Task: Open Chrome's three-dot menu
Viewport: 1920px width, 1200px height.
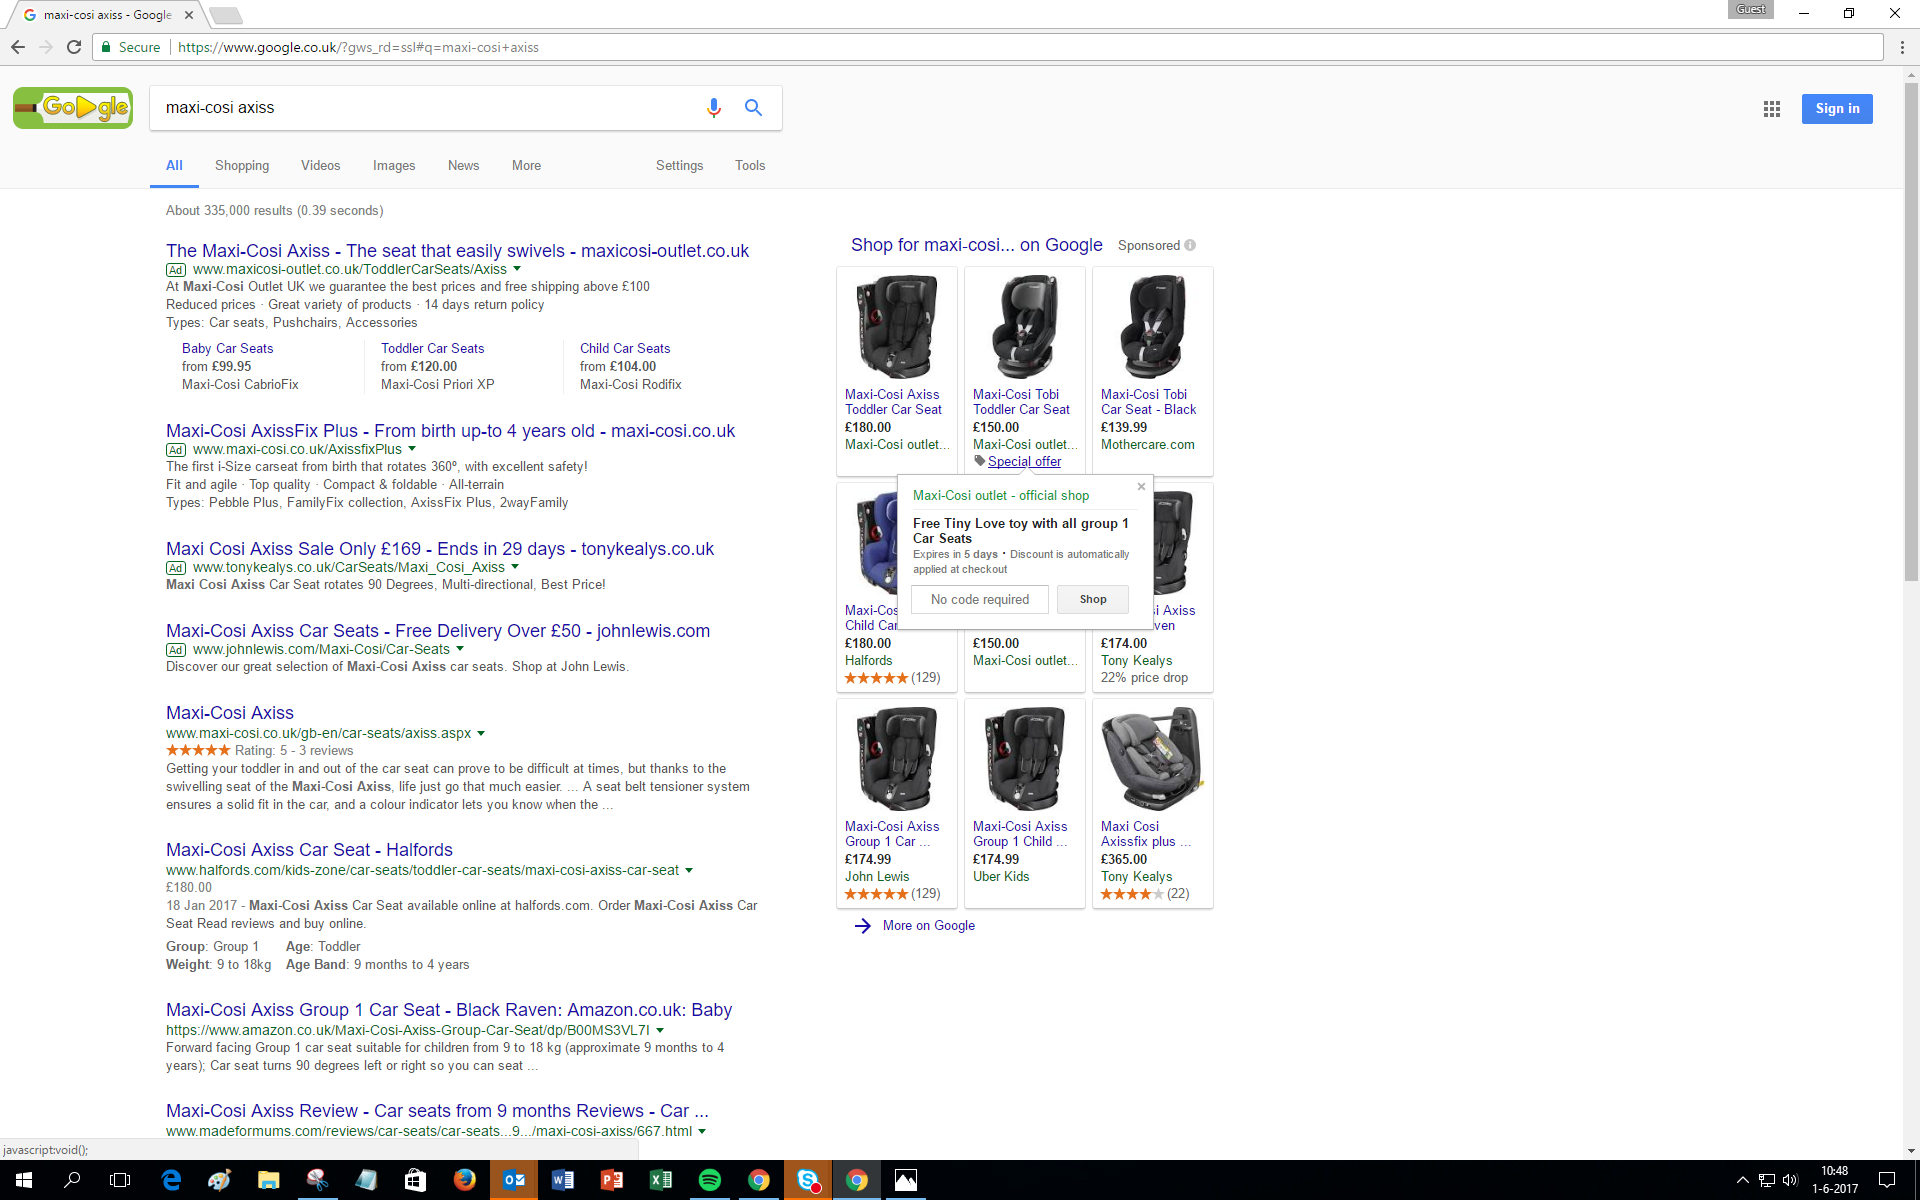Action: [1902, 47]
